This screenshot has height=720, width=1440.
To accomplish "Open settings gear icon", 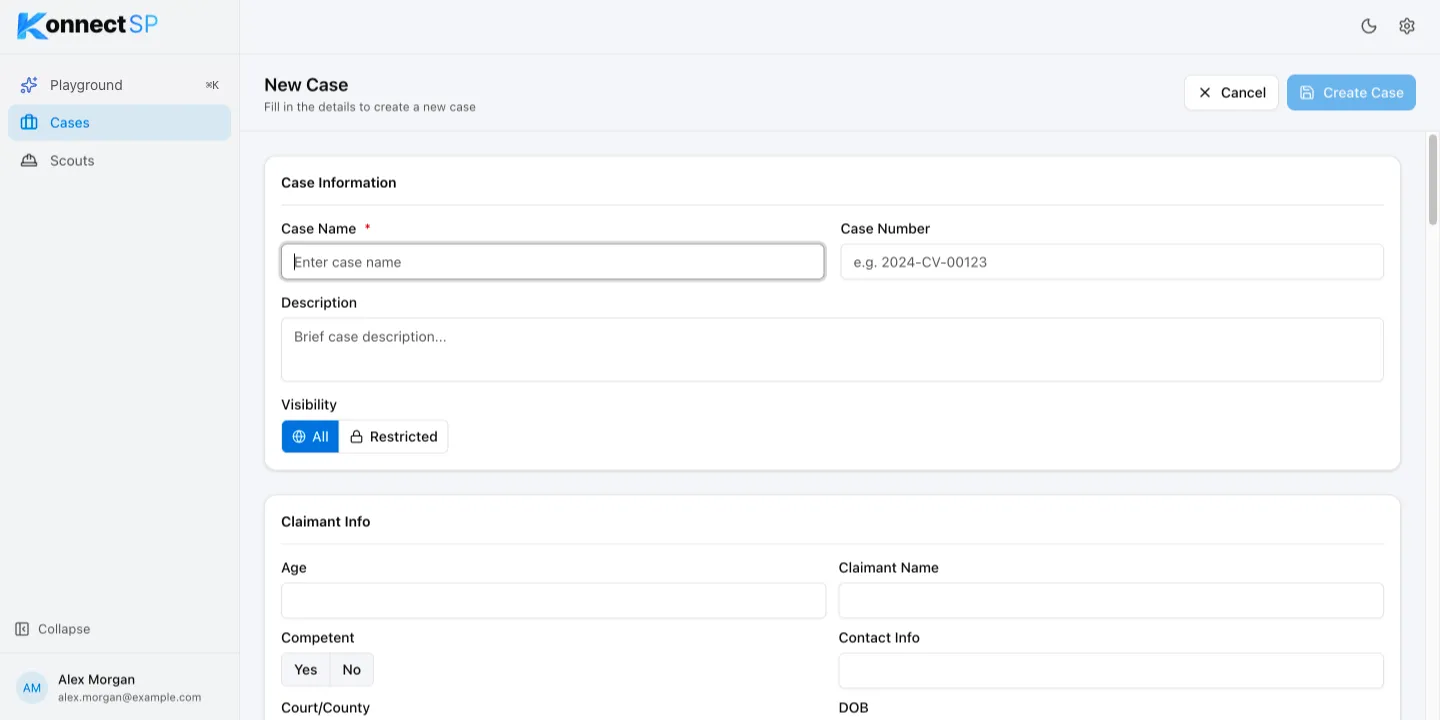I will 1407,26.
